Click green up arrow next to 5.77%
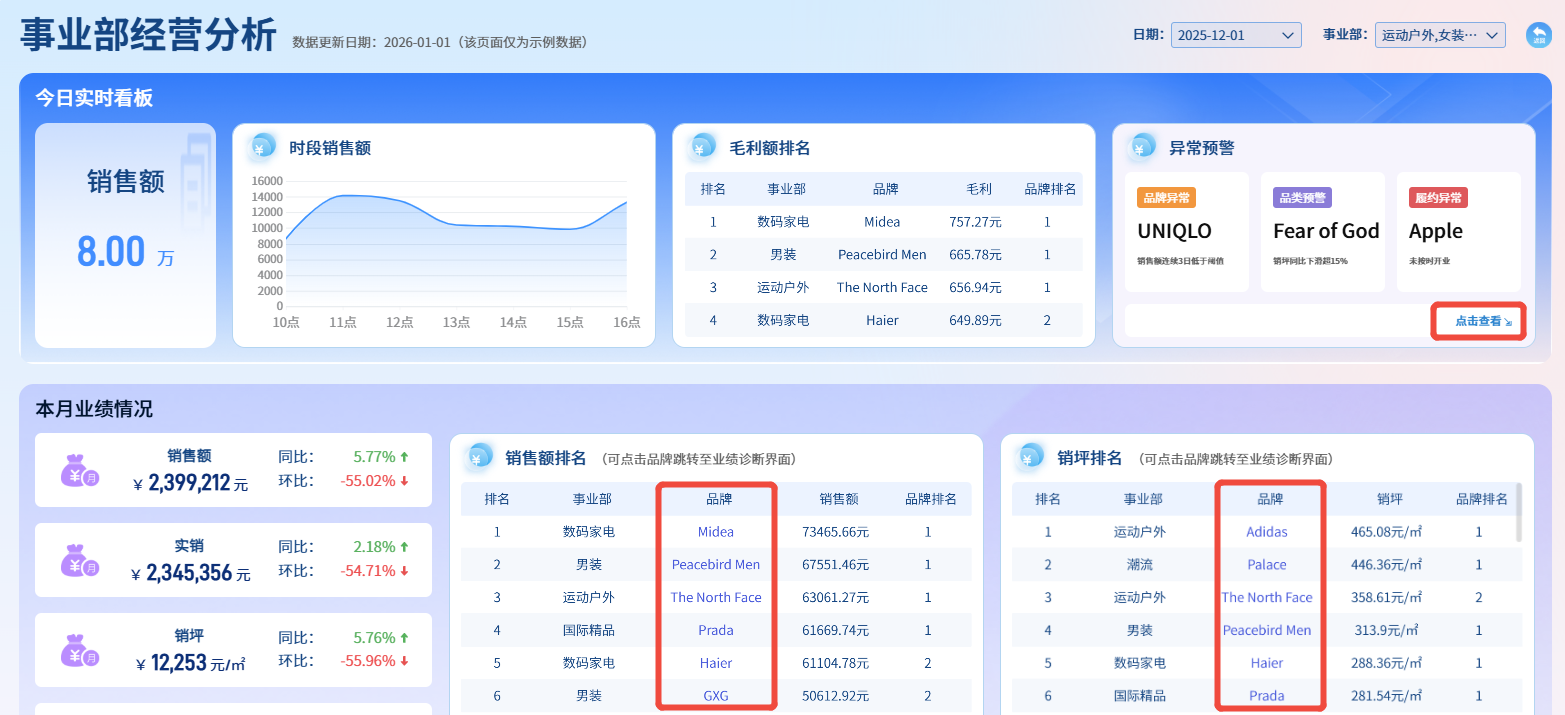This screenshot has height=715, width=1565. coord(404,457)
